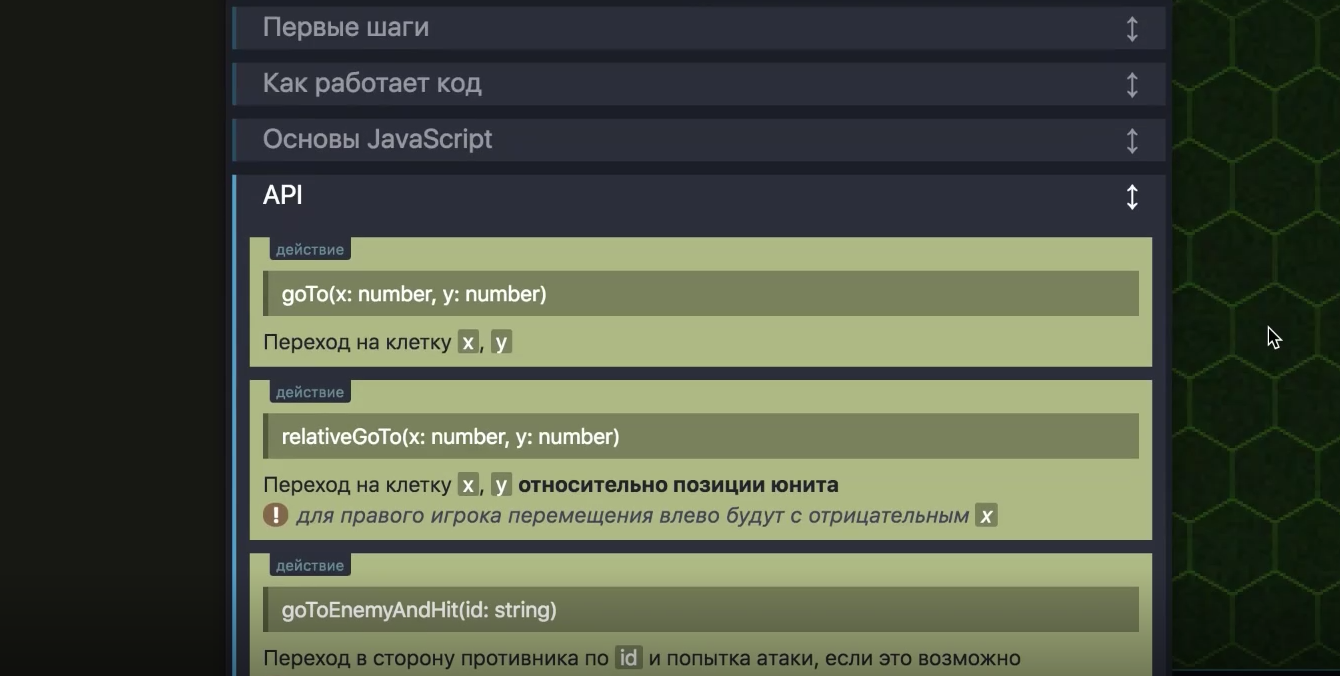Screen dimensions: 1340x676
Task: Click the действие tag above goTo
Action: point(310,249)
